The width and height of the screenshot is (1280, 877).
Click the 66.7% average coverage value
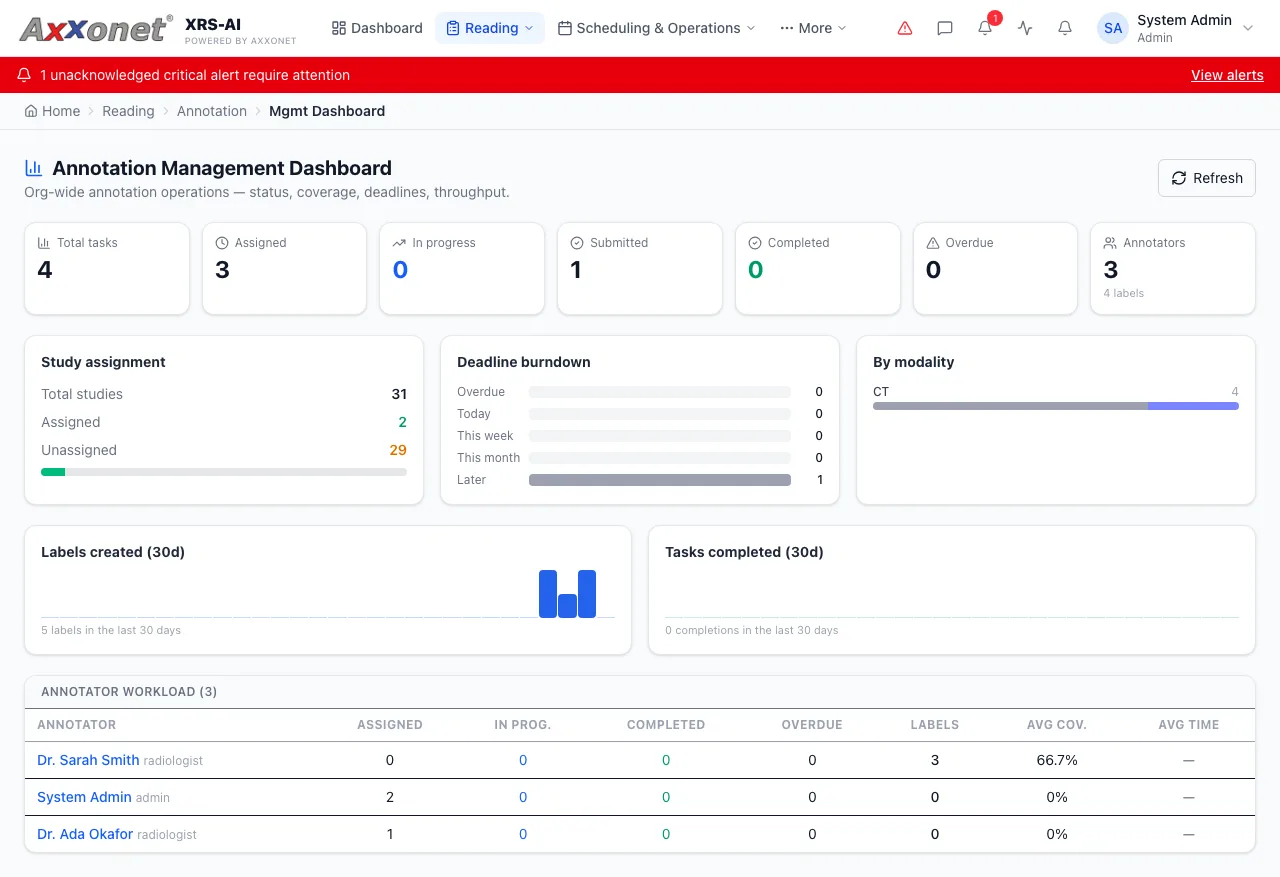[1057, 760]
